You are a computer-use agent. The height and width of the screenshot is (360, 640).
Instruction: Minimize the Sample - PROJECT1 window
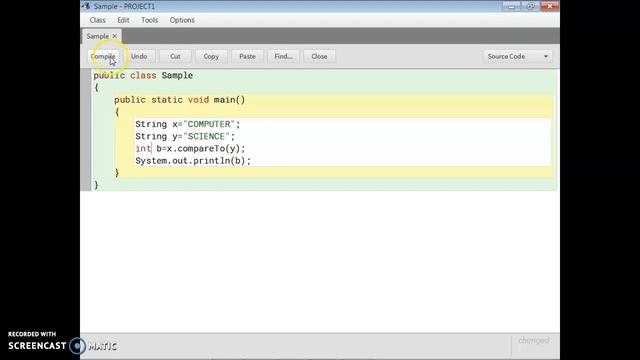pyautogui.click(x=511, y=6)
